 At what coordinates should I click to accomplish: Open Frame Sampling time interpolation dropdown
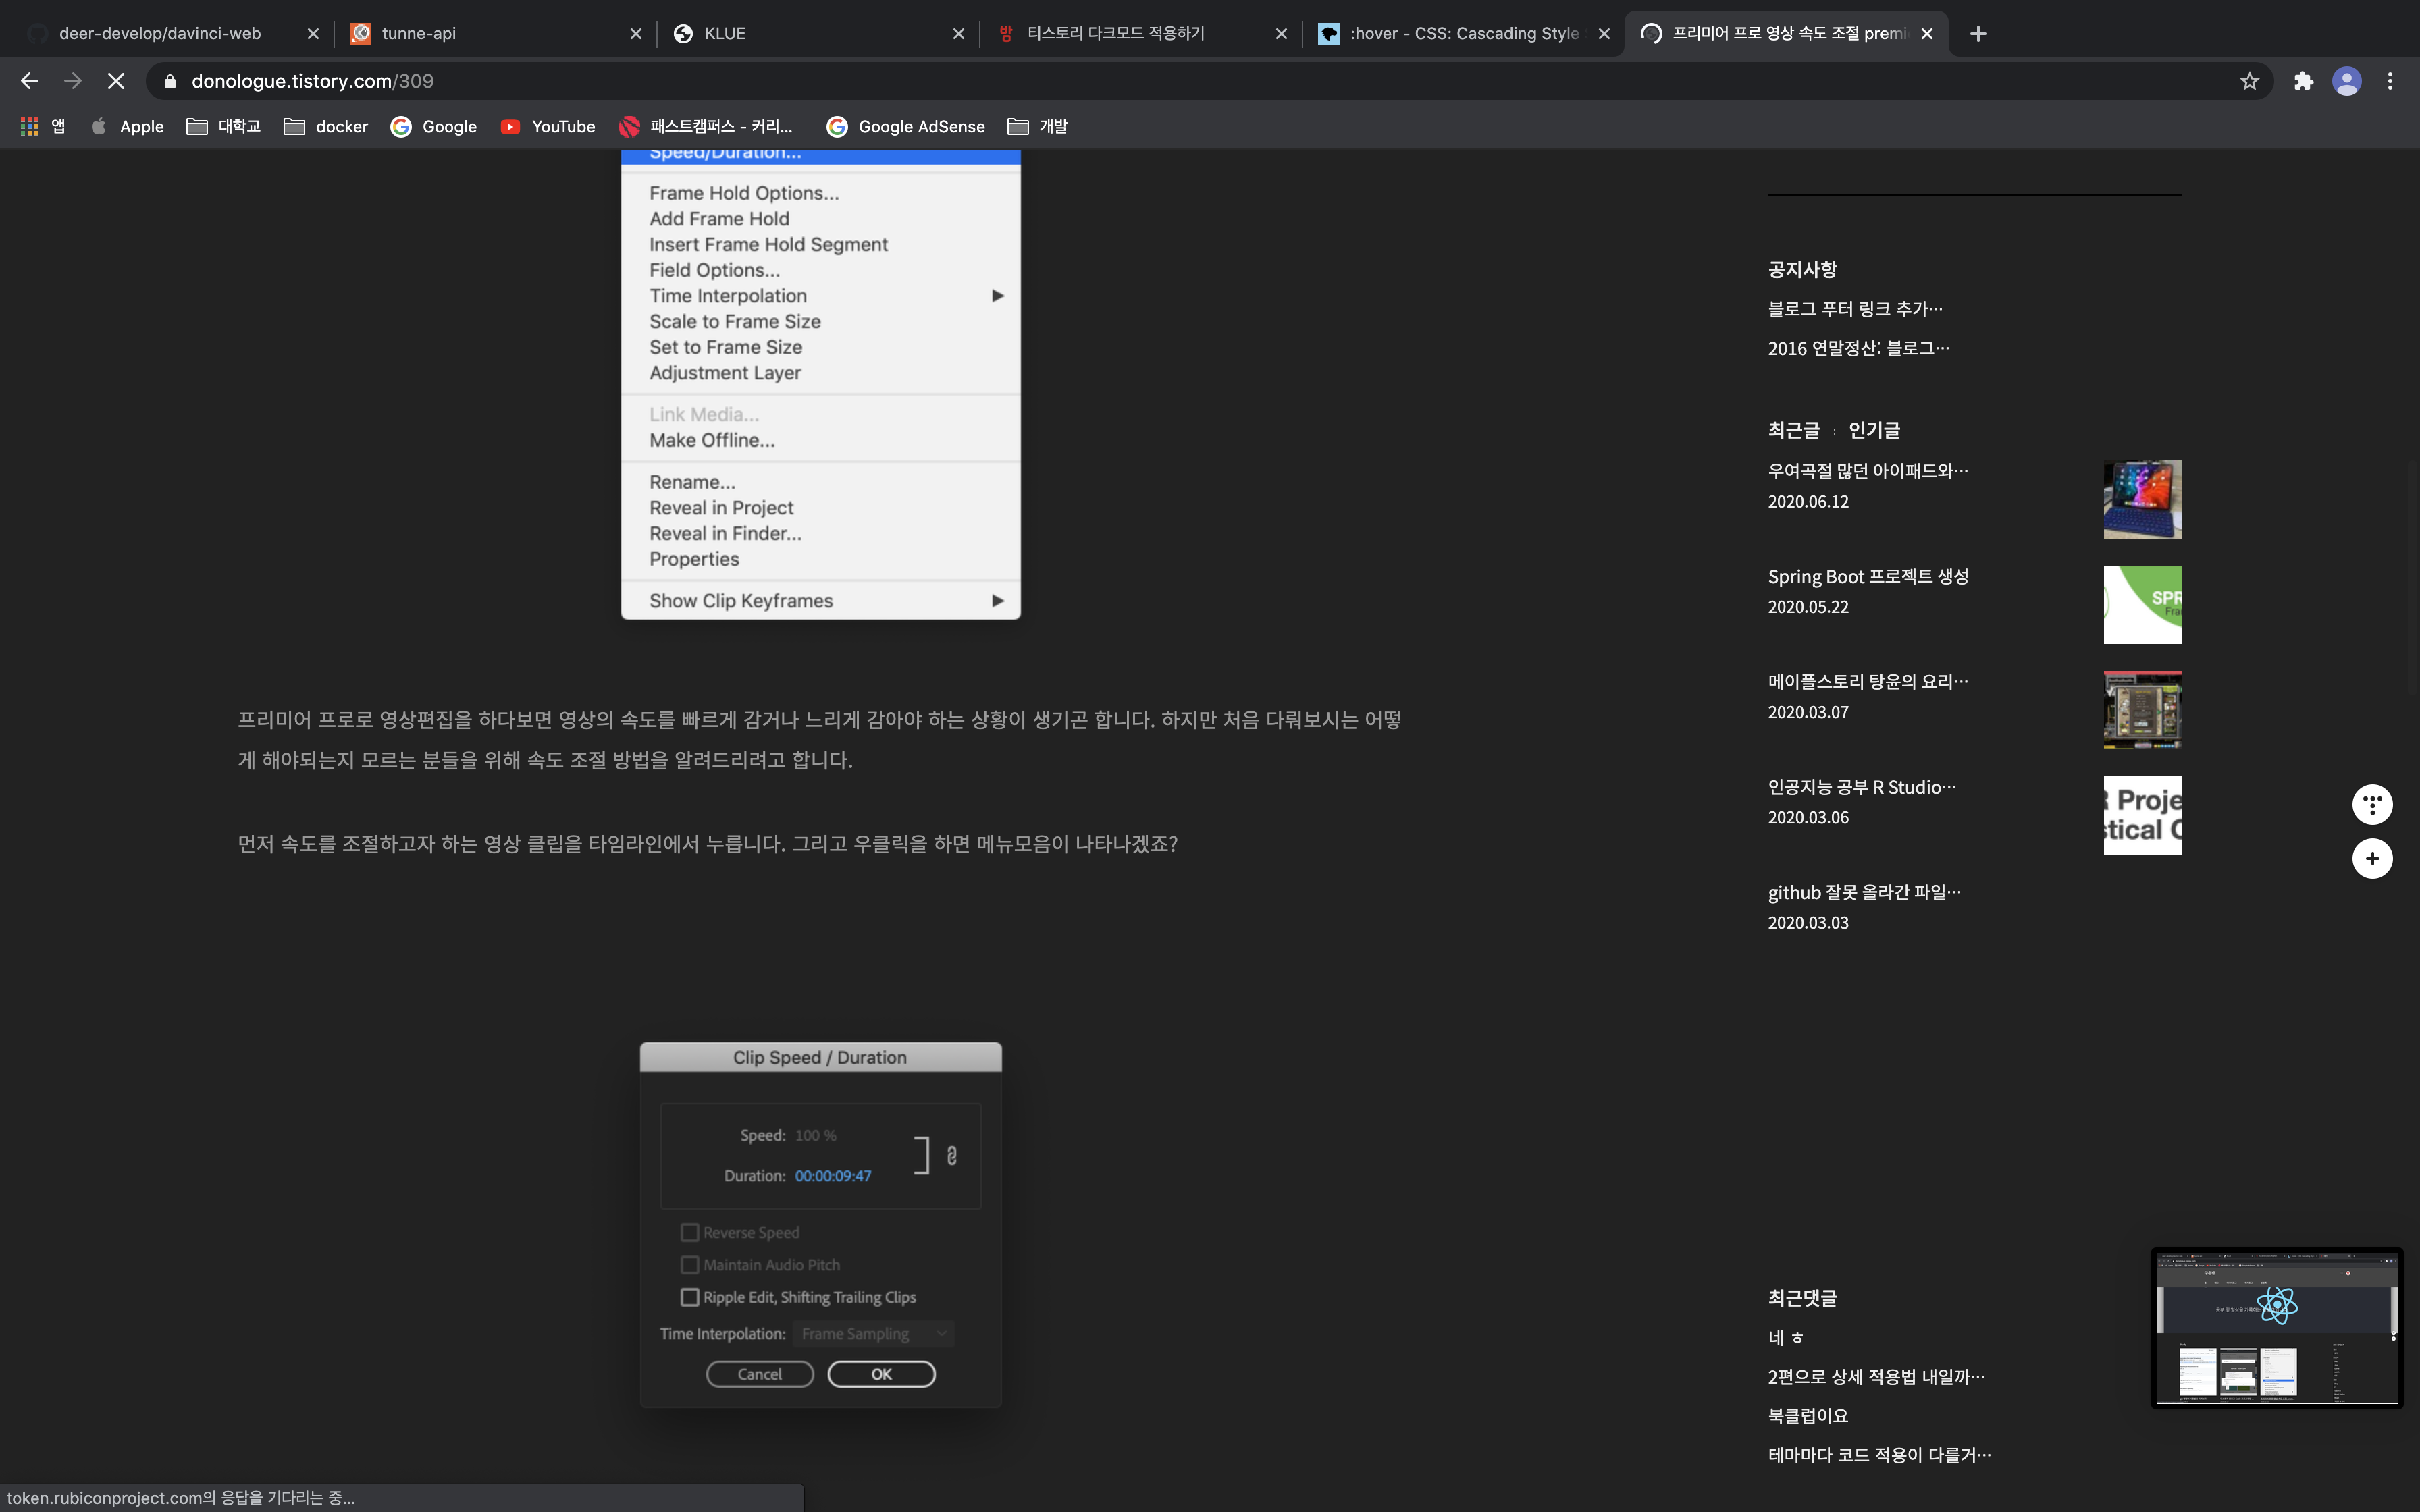click(x=873, y=1334)
